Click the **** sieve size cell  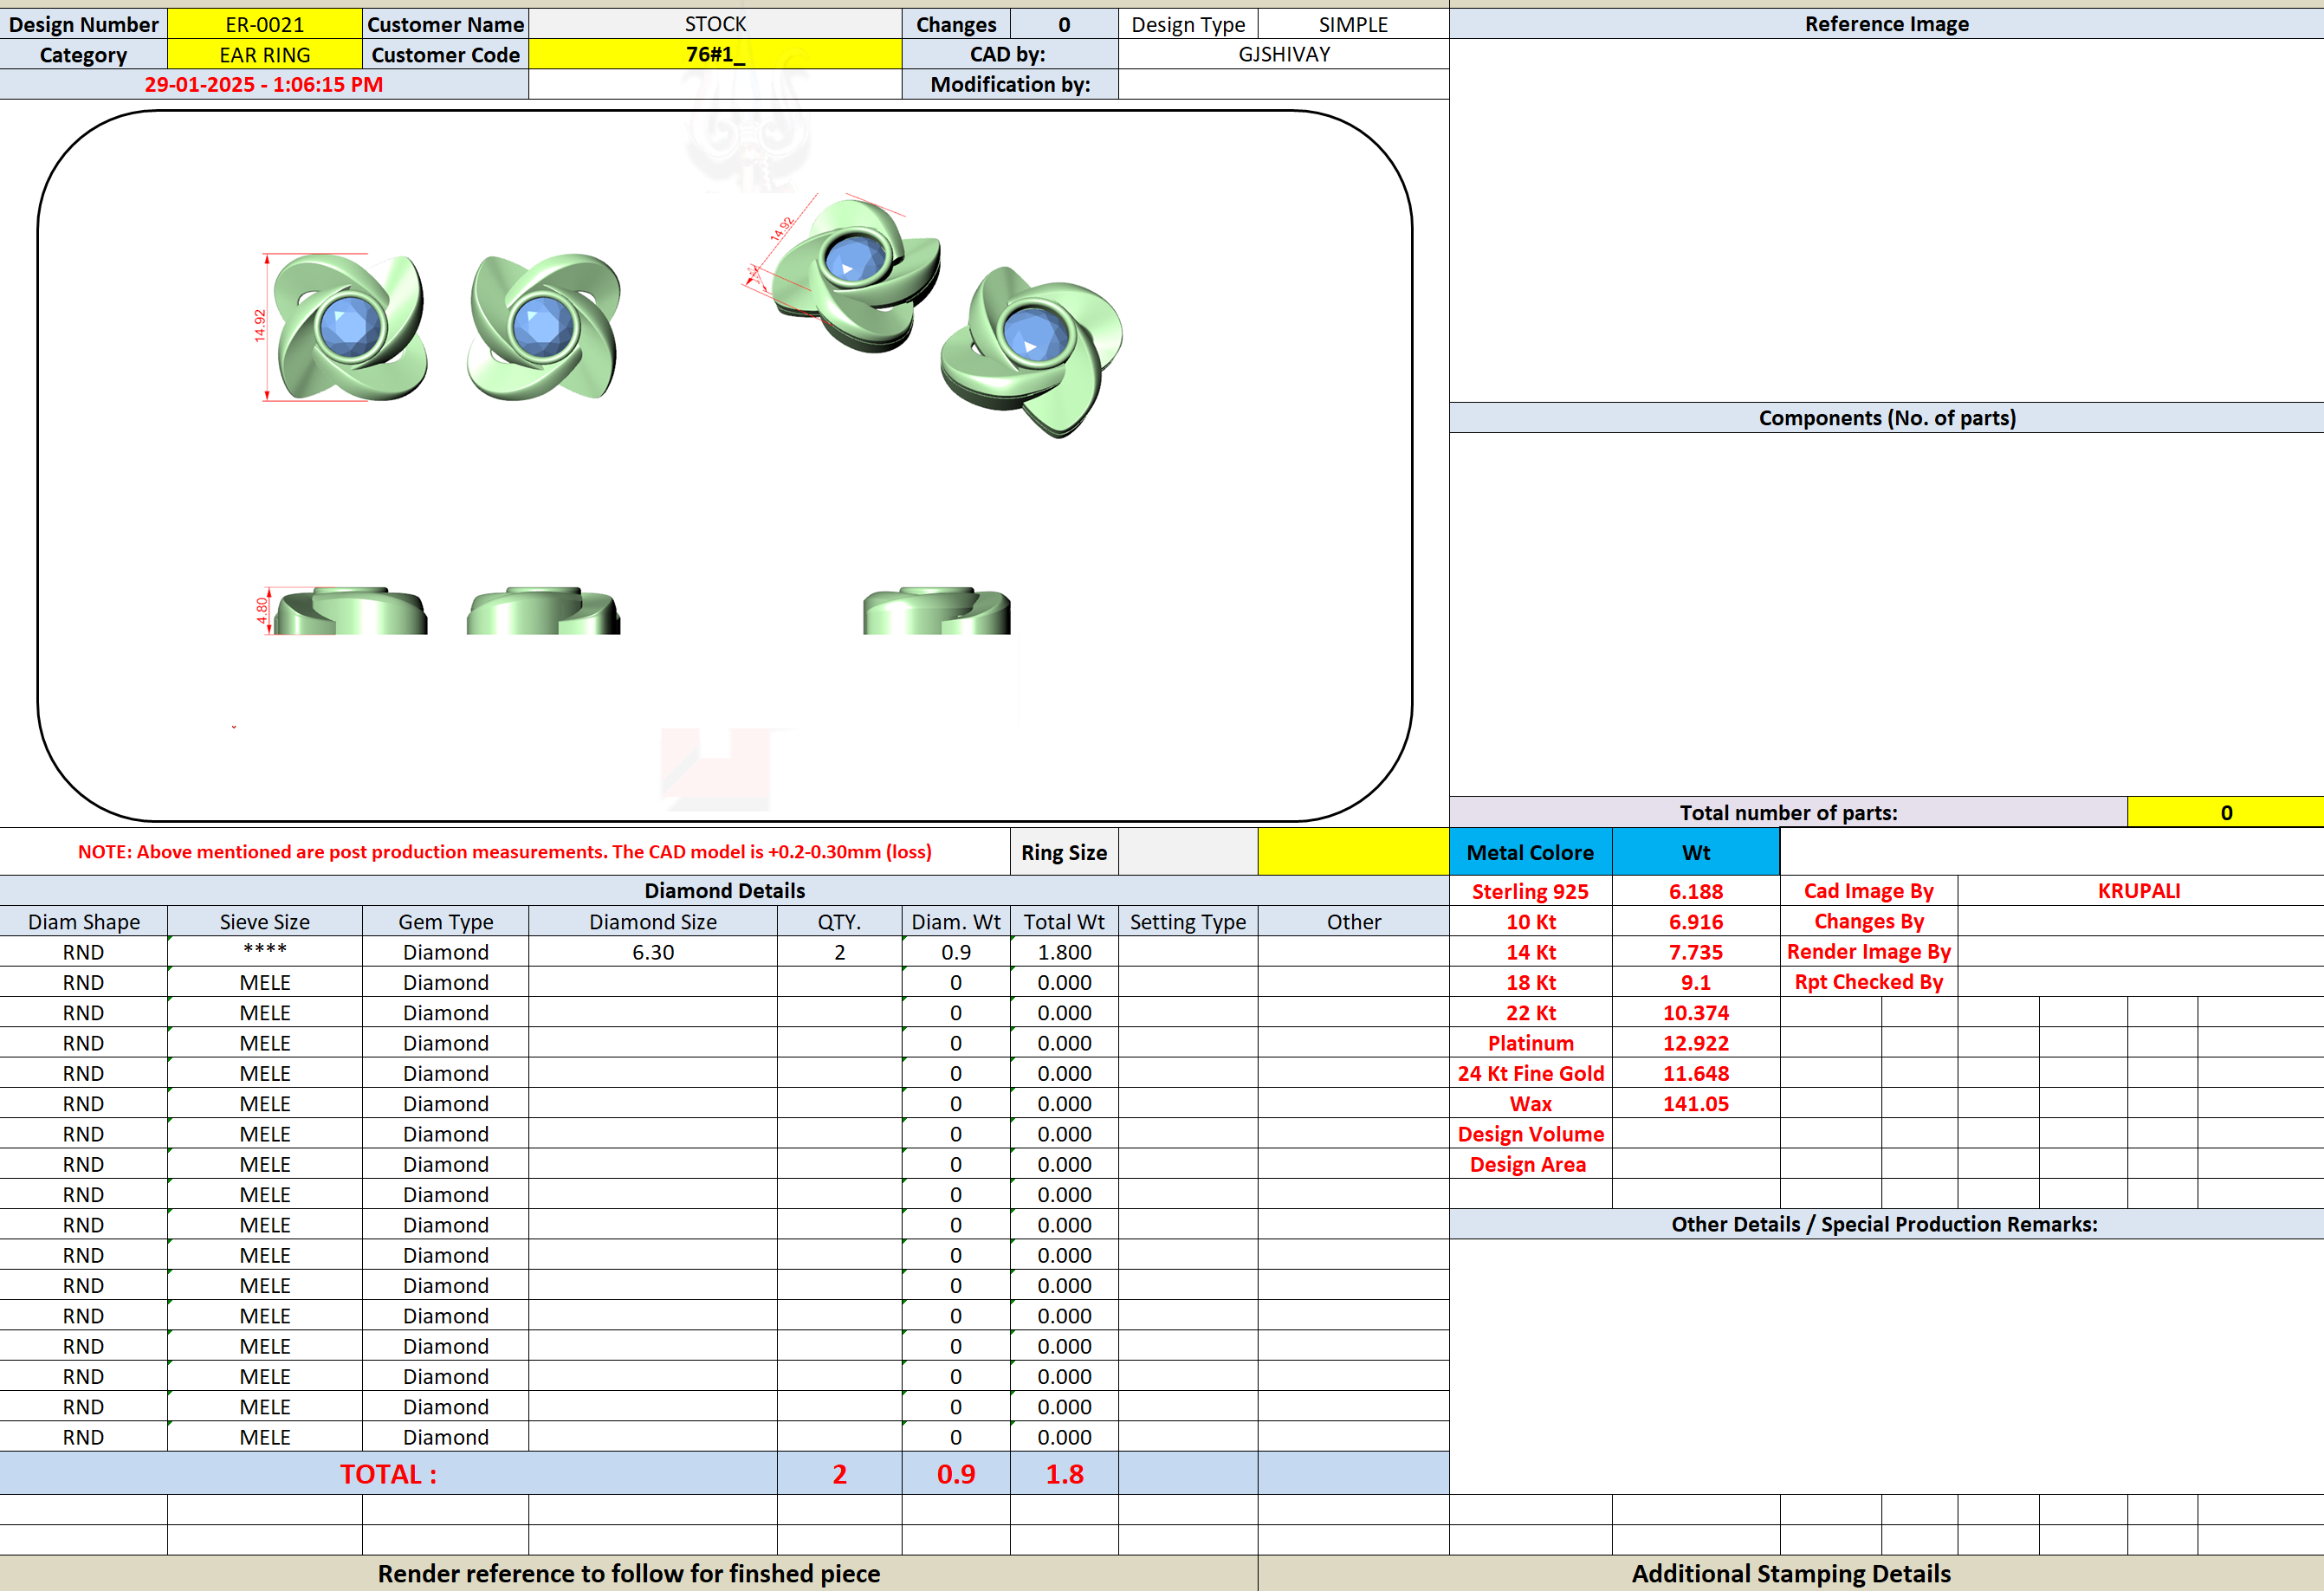[264, 952]
